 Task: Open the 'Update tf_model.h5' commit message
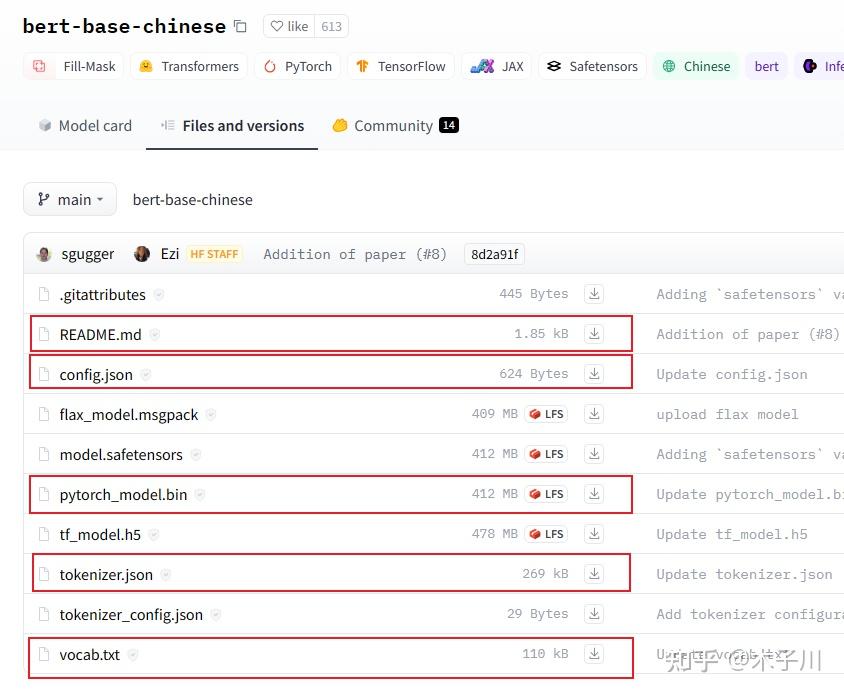tap(732, 535)
